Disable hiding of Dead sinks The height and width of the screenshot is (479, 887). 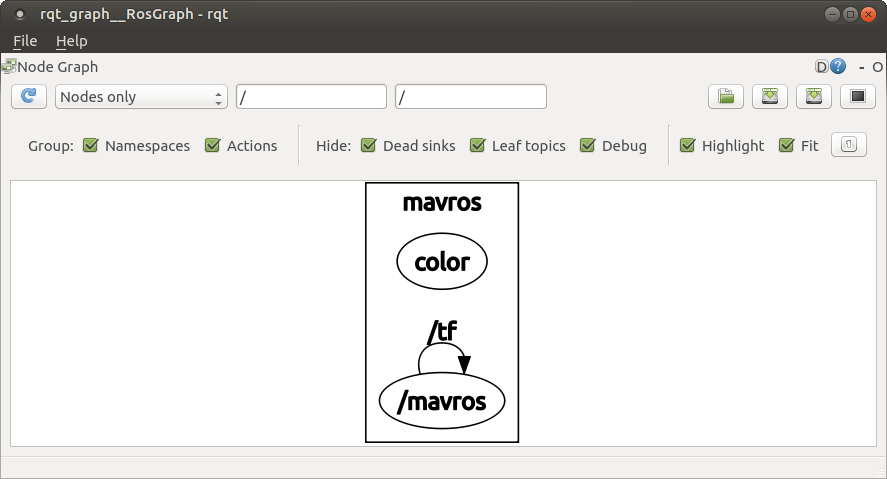[x=368, y=146]
